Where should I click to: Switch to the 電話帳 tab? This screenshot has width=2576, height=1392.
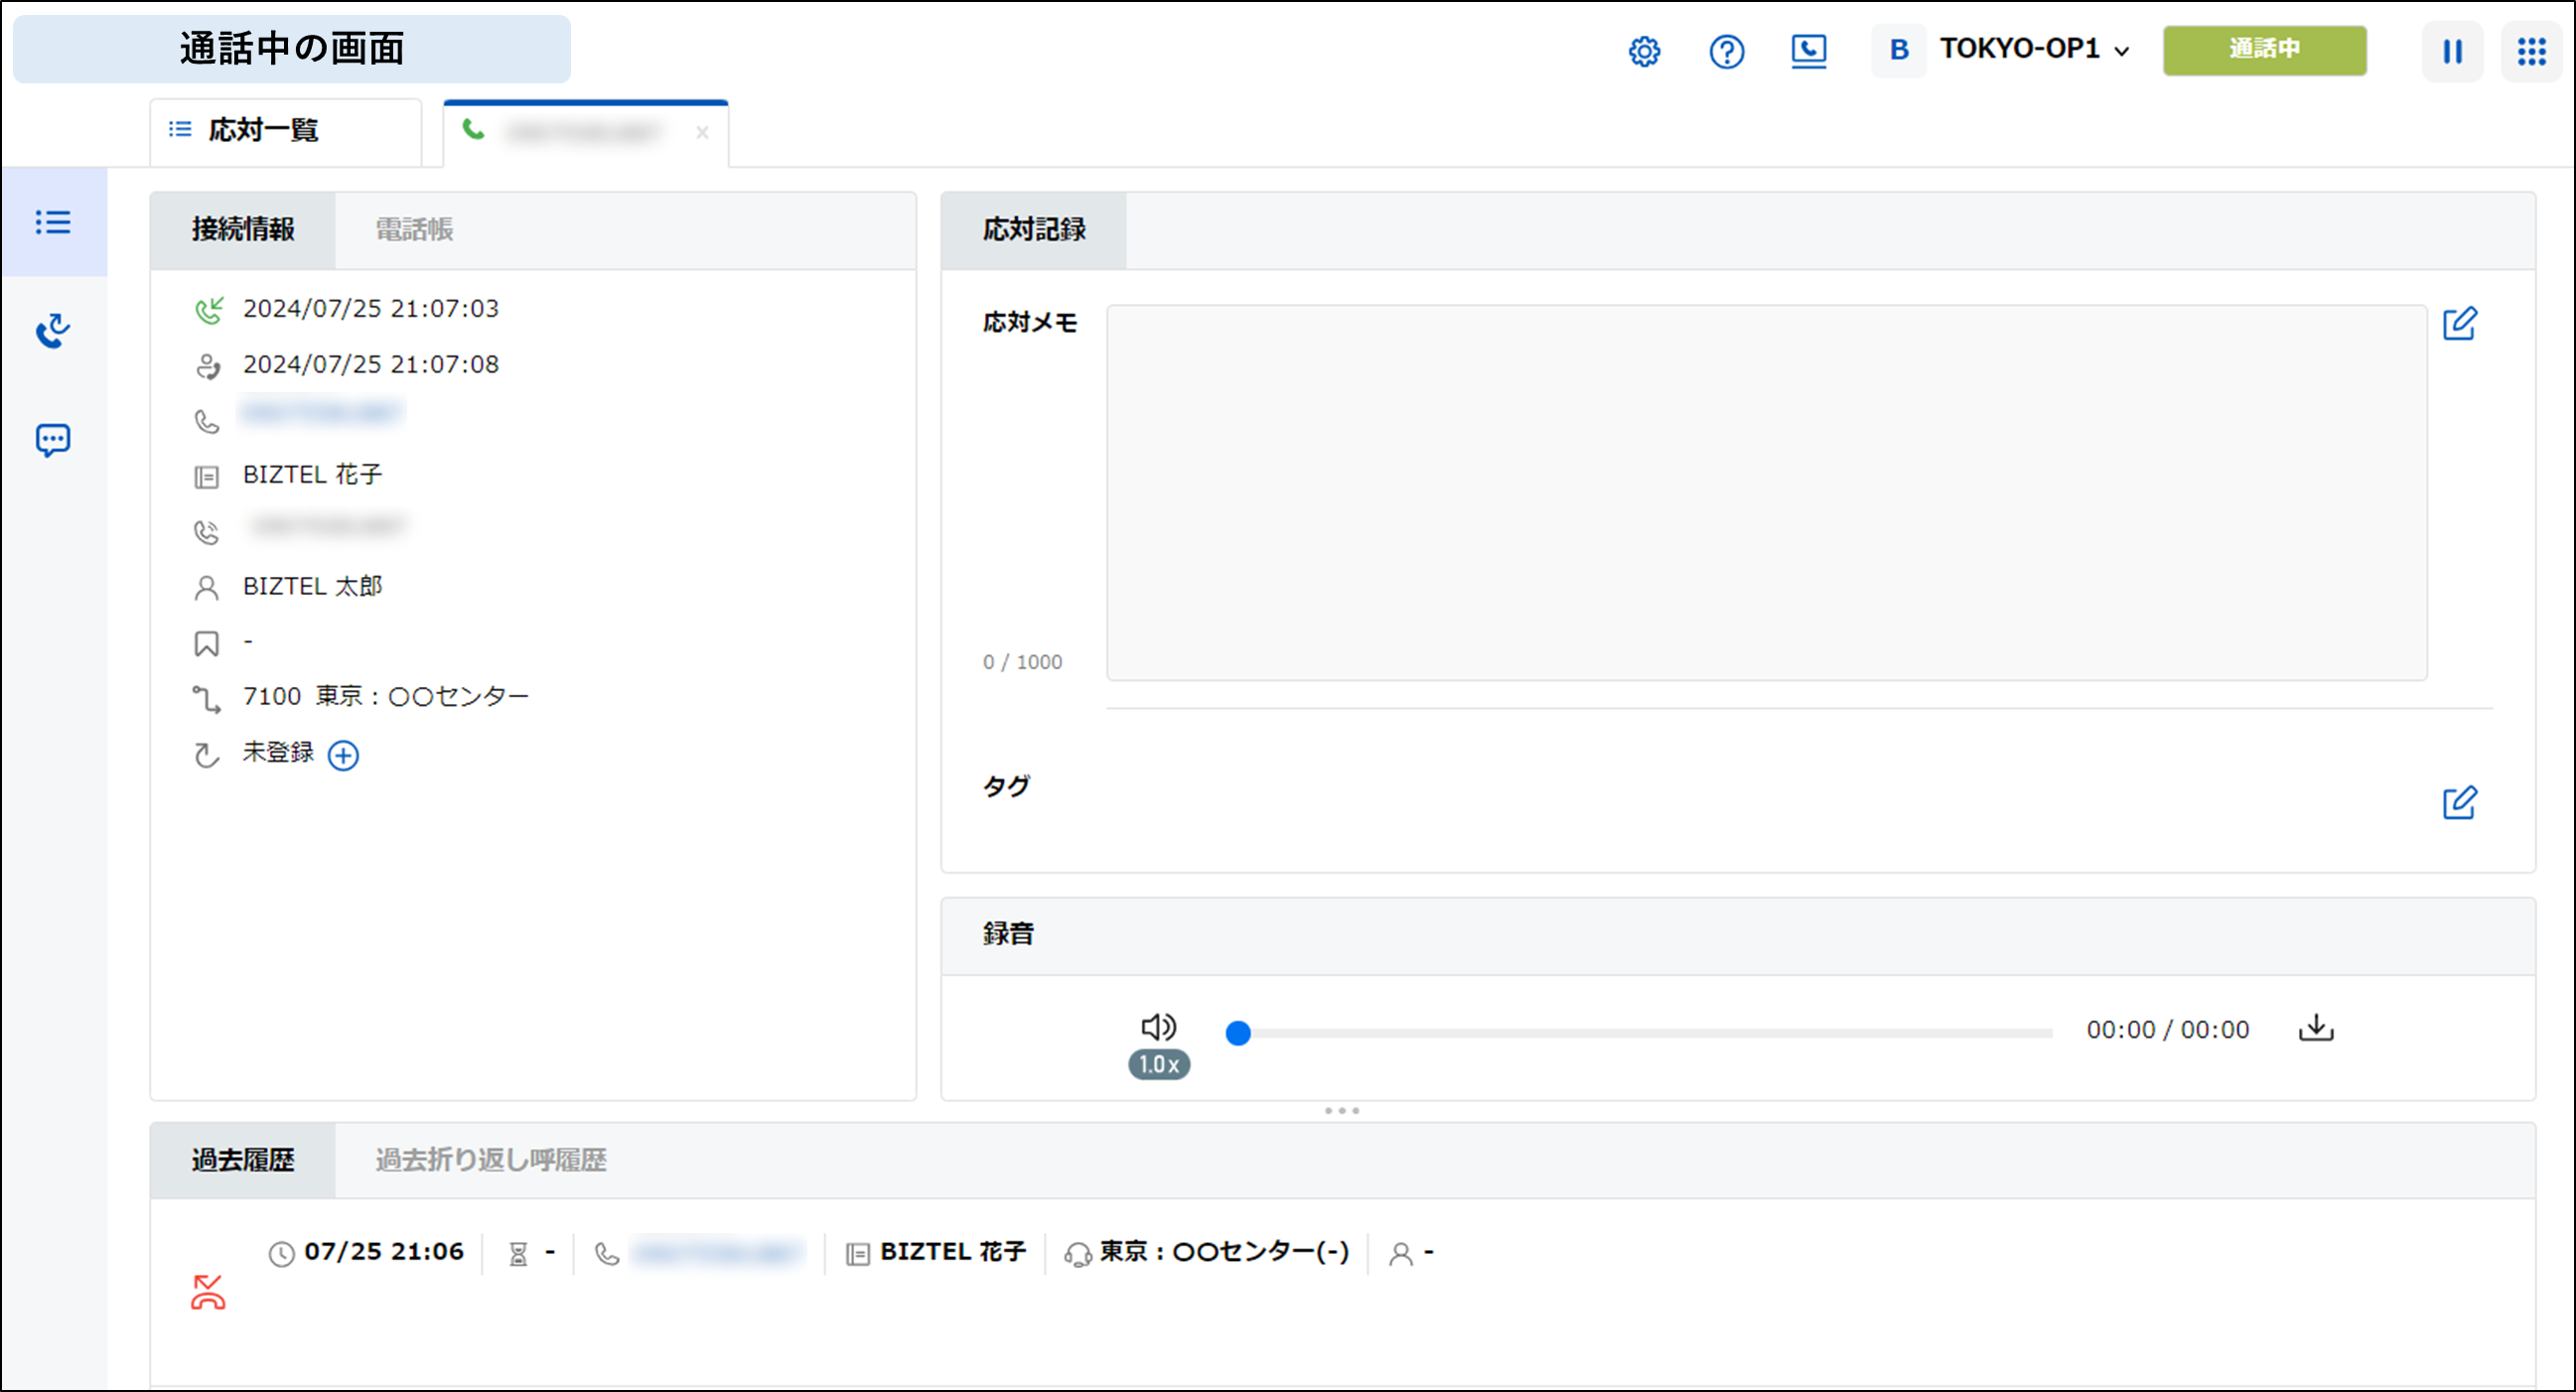414,230
